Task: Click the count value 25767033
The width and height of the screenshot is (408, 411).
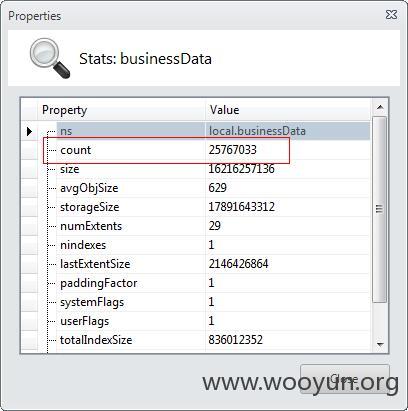Action: pyautogui.click(x=233, y=150)
